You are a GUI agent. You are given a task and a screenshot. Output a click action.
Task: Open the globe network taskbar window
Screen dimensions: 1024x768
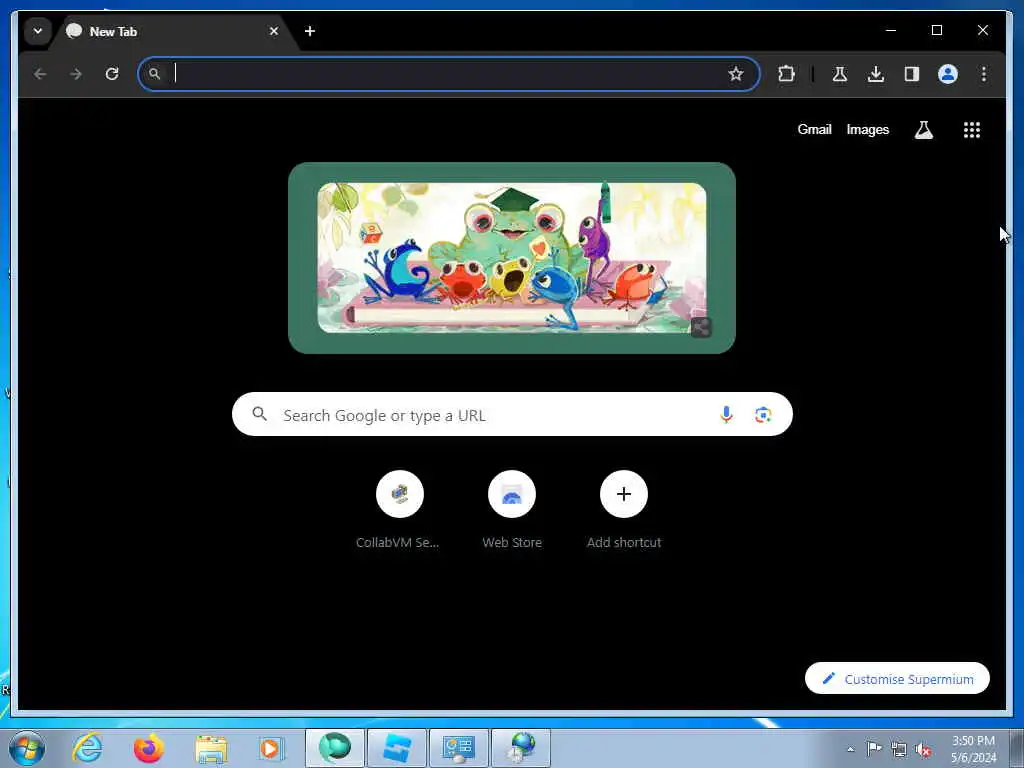(521, 748)
